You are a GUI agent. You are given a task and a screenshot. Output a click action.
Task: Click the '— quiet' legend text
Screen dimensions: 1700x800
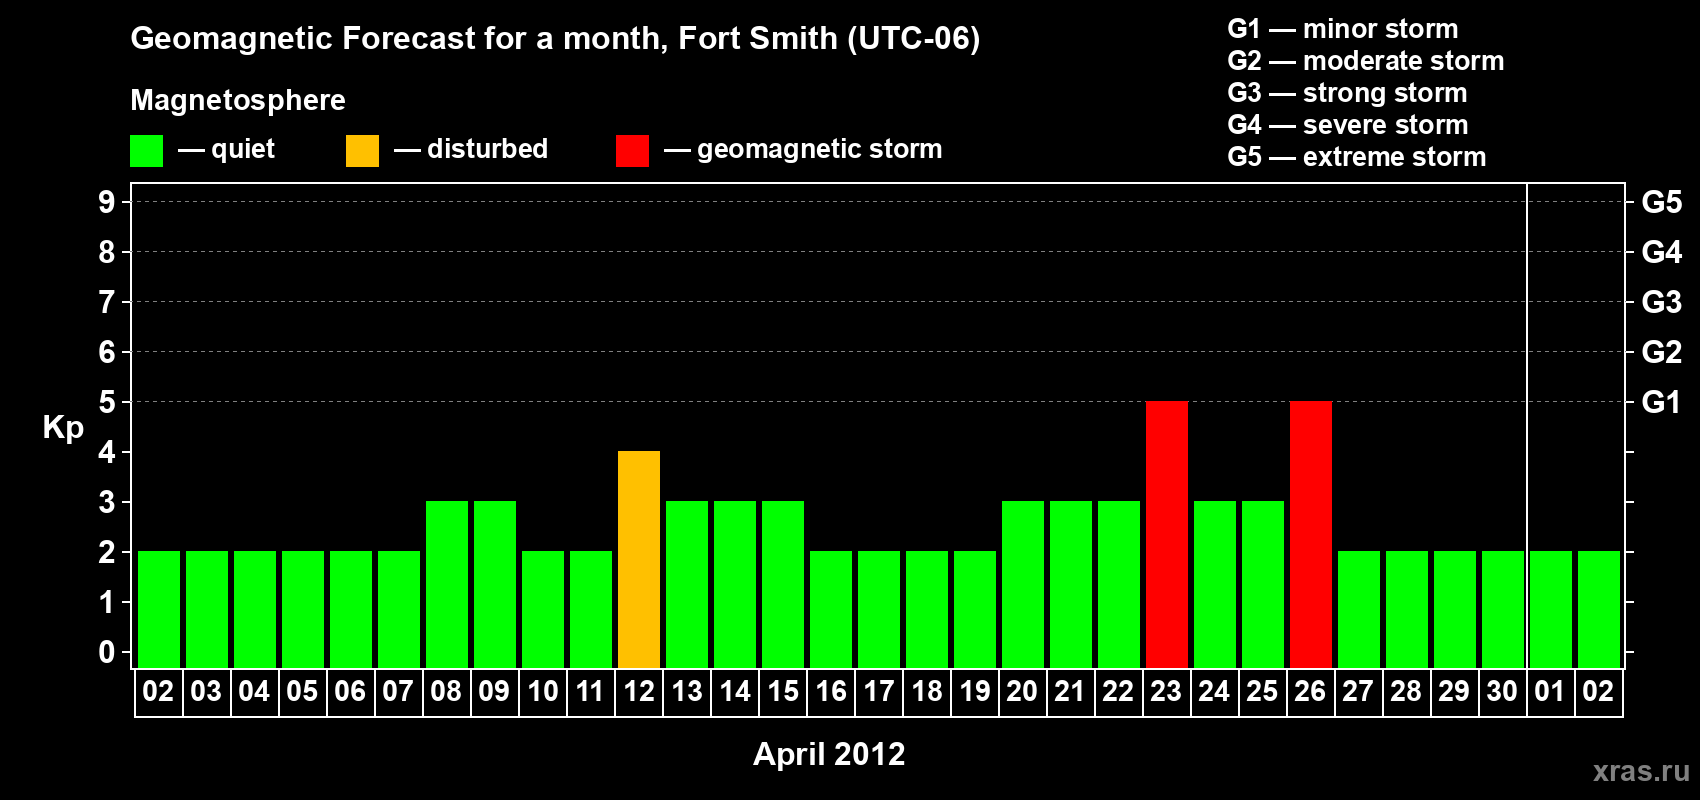pyautogui.click(x=226, y=149)
